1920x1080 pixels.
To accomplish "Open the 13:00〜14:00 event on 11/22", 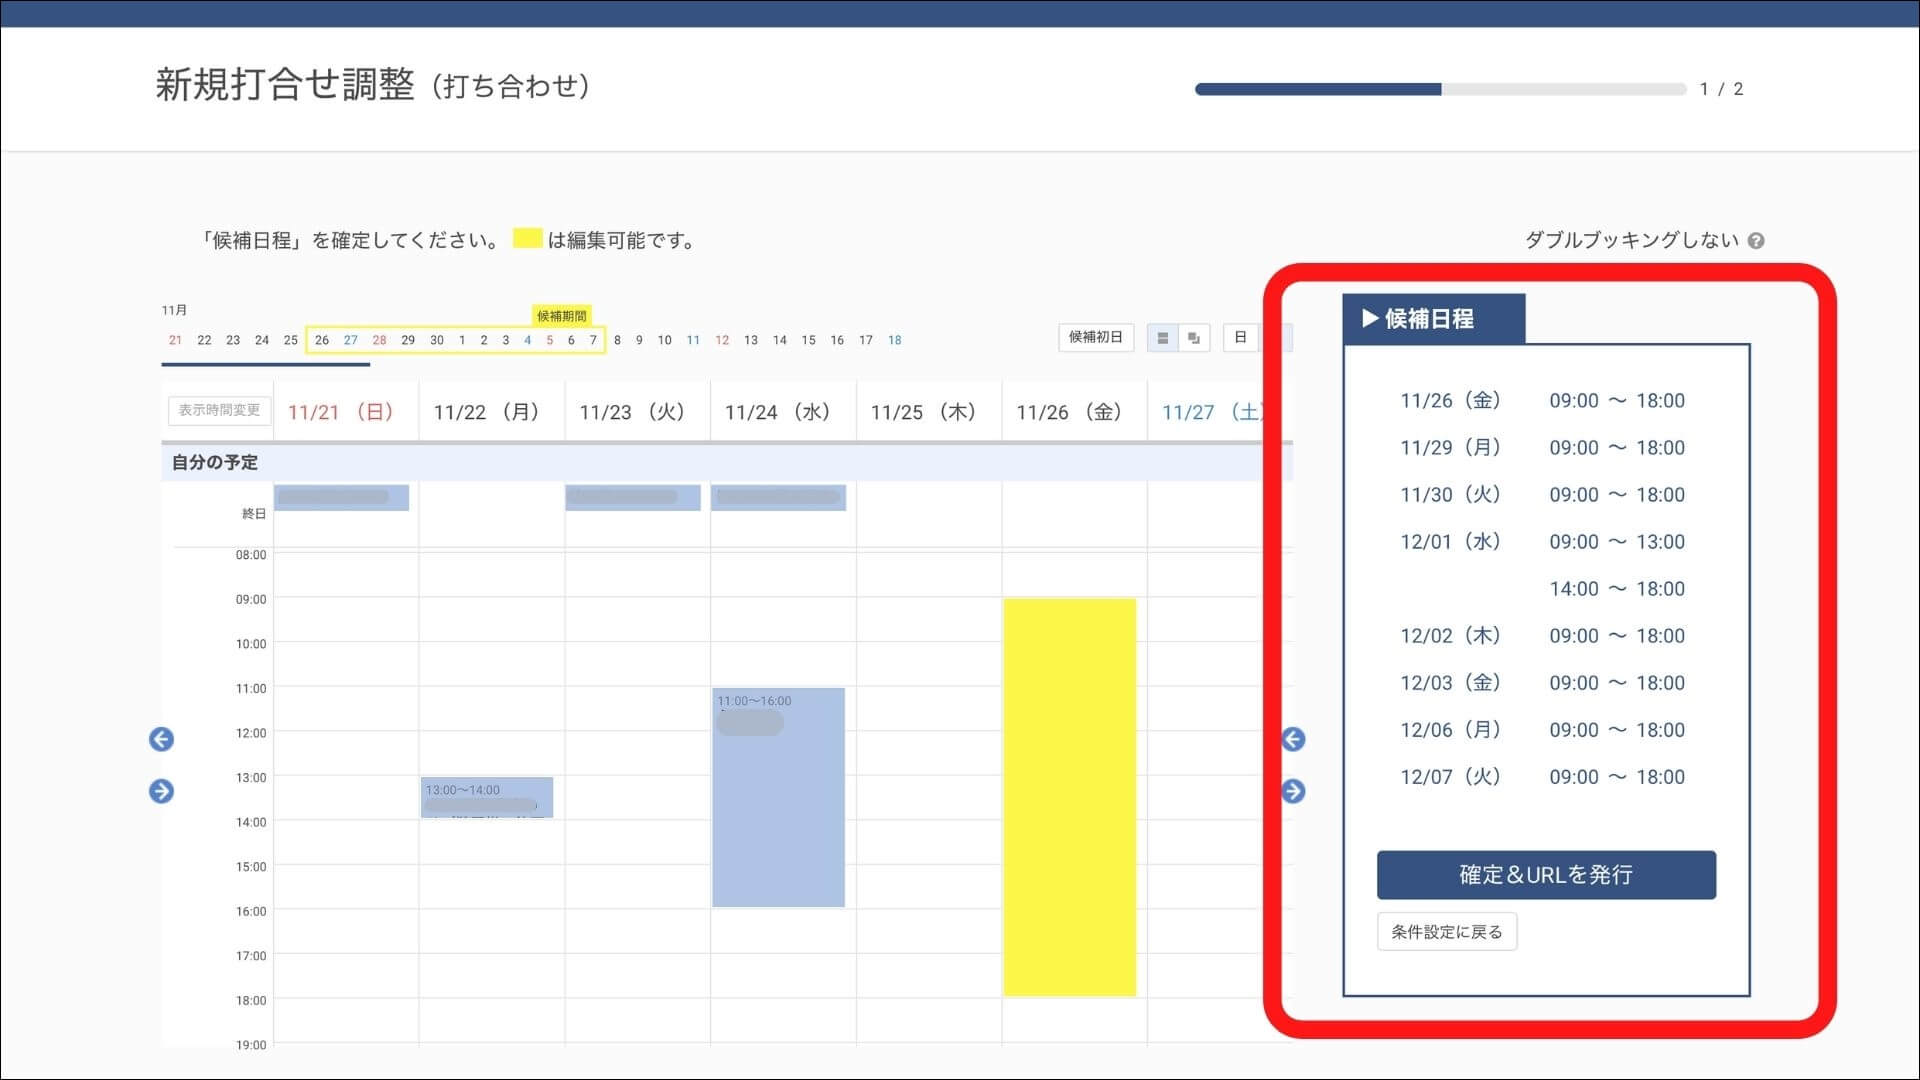I will point(487,797).
